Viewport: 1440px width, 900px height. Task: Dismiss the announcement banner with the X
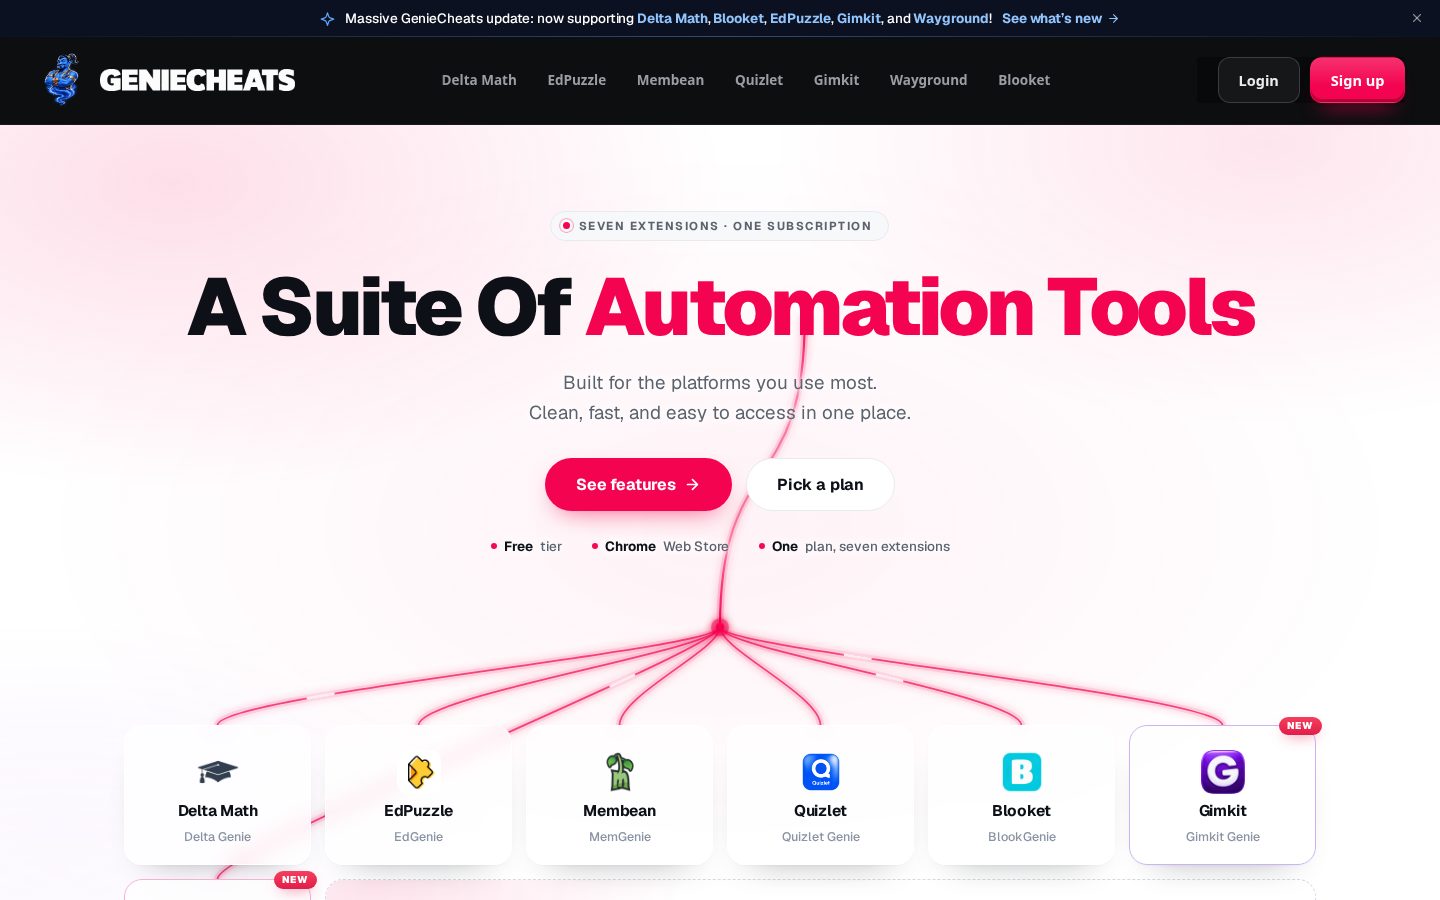(1417, 18)
